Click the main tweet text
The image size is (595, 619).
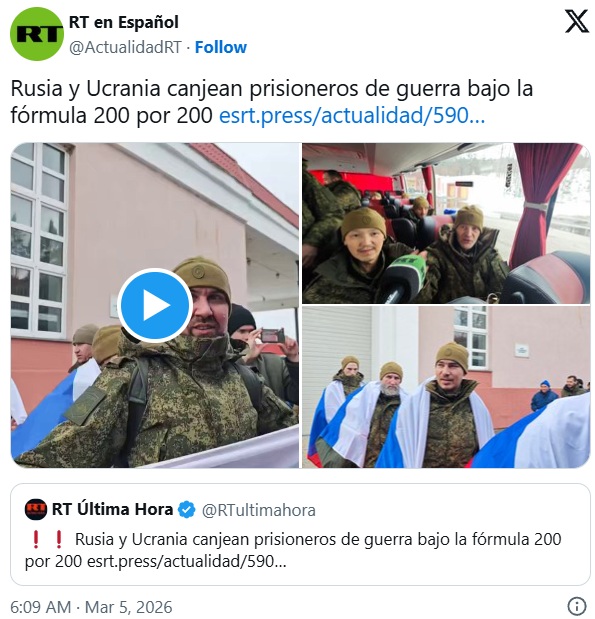(272, 102)
